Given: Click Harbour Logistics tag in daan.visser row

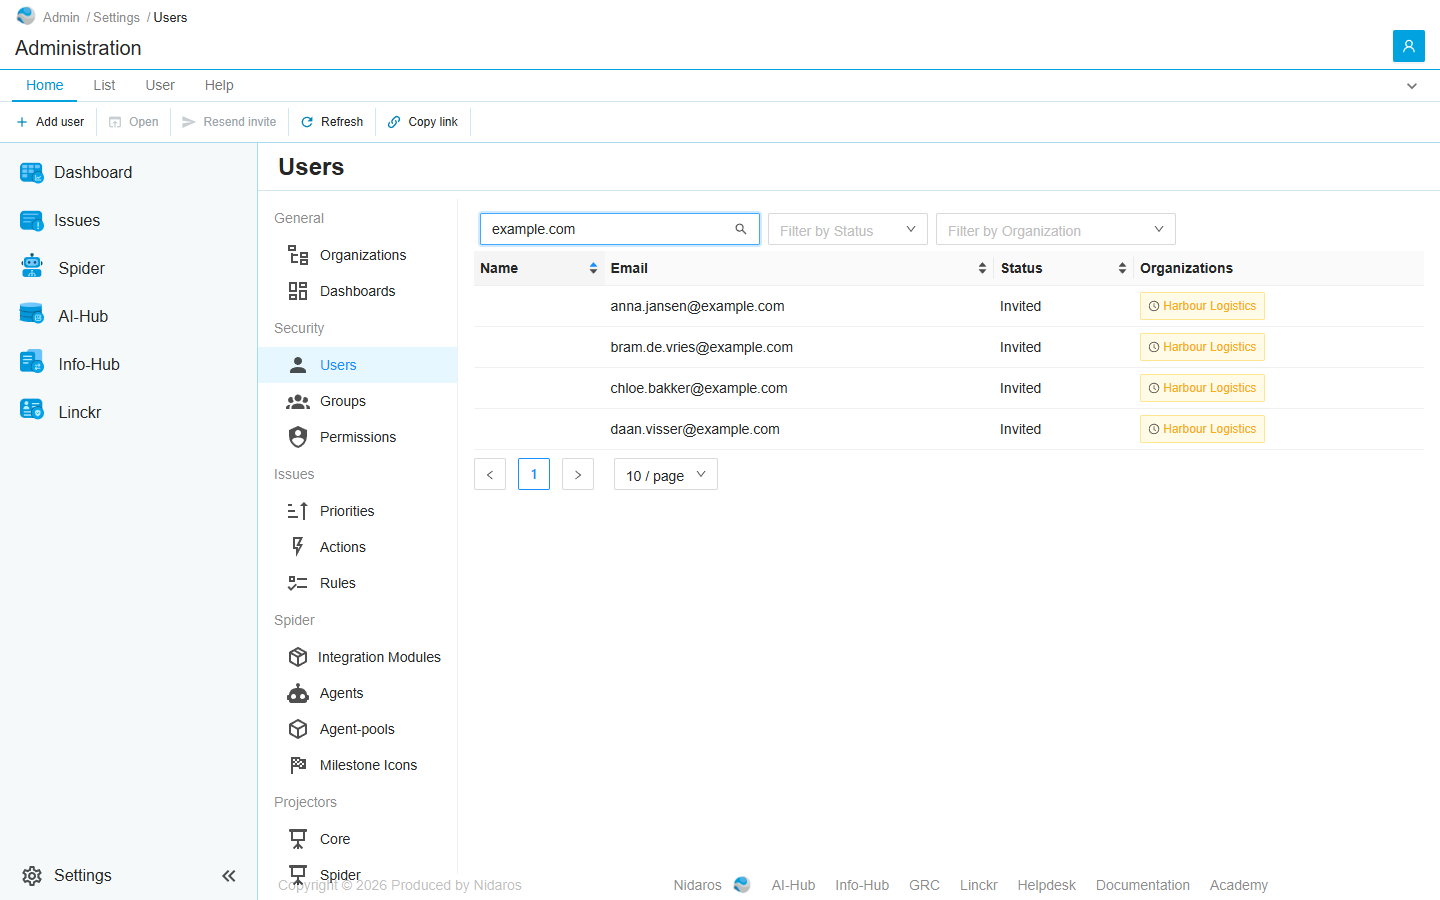Looking at the screenshot, I should 1202,429.
